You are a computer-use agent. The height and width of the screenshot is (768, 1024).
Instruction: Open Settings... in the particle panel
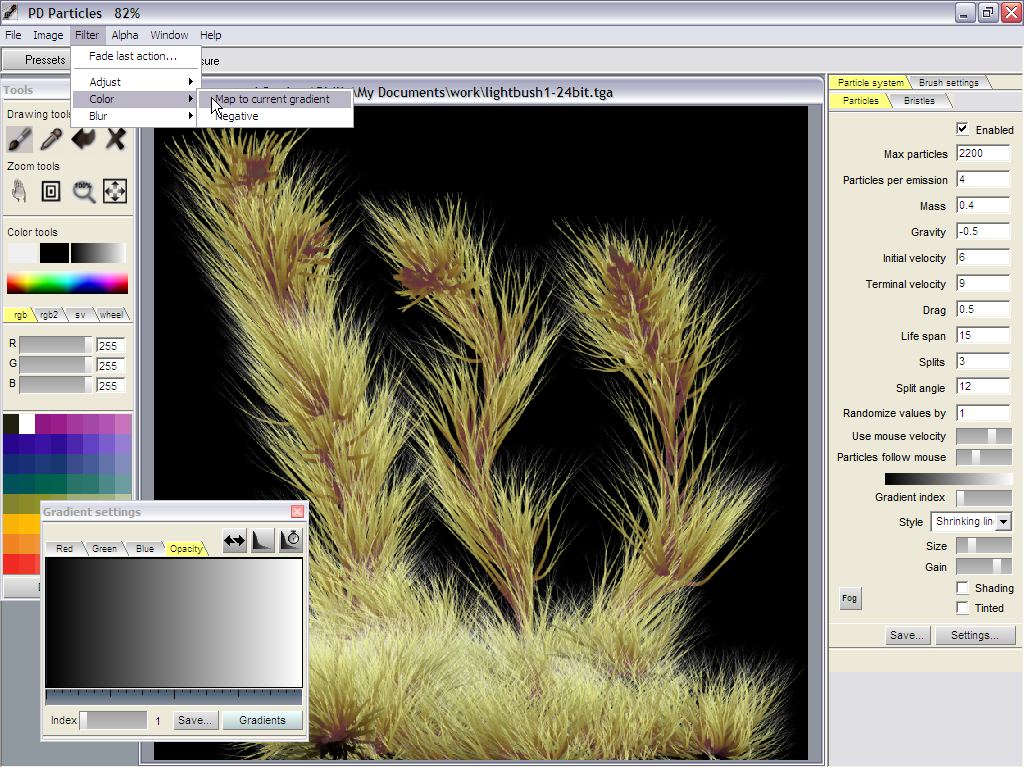[x=974, y=635]
